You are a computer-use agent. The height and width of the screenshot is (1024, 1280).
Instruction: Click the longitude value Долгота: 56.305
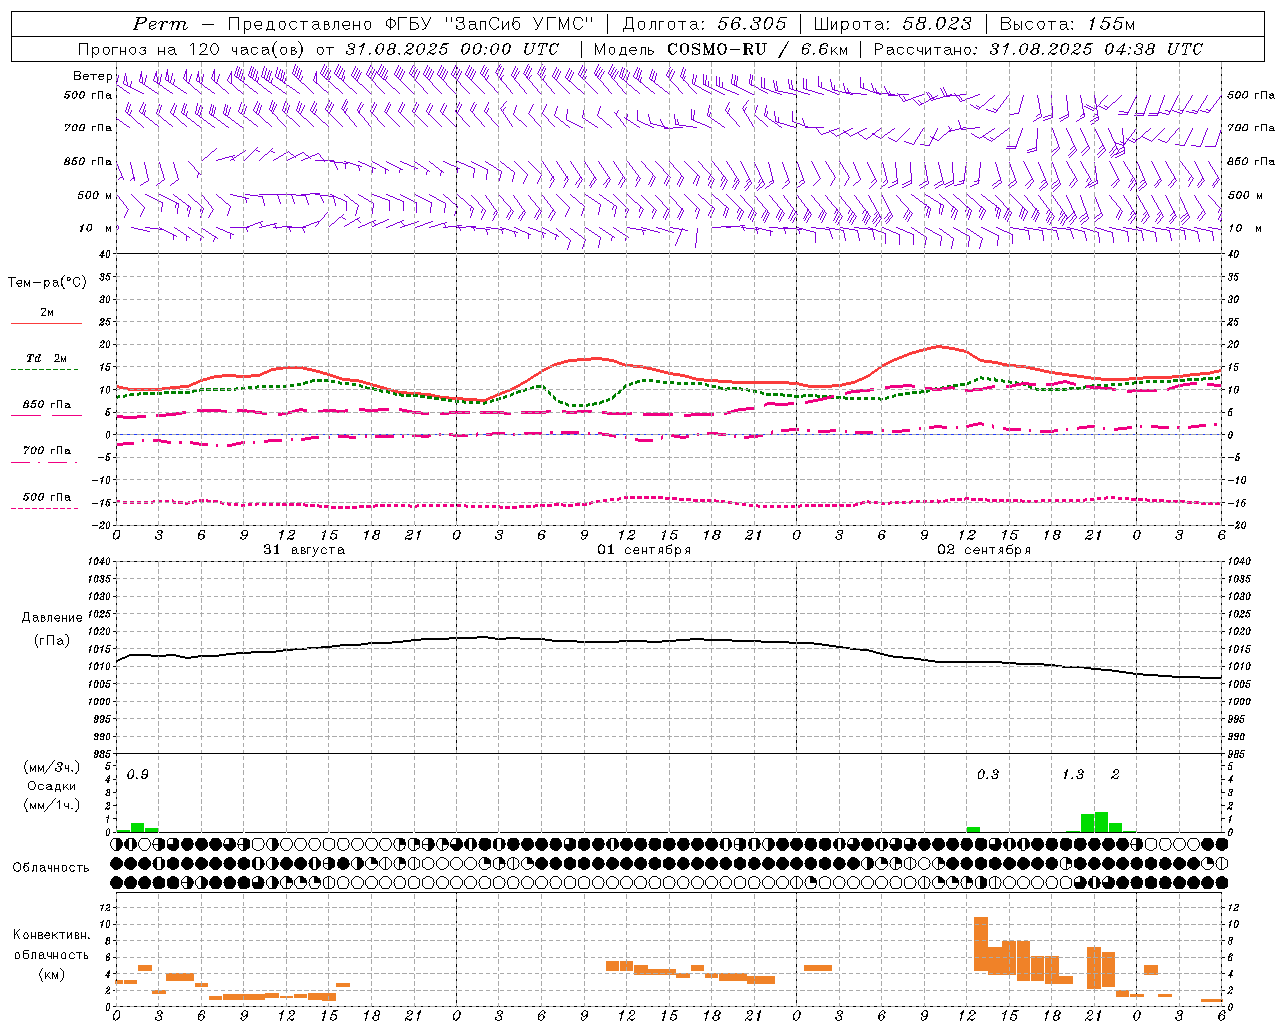[x=705, y=24]
